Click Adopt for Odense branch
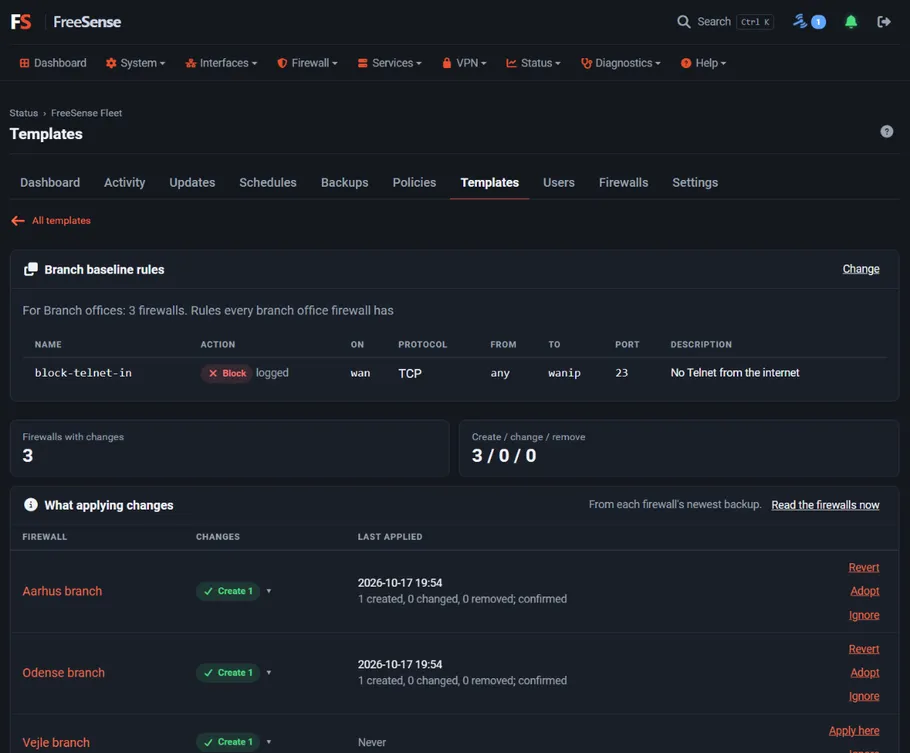 [x=865, y=672]
